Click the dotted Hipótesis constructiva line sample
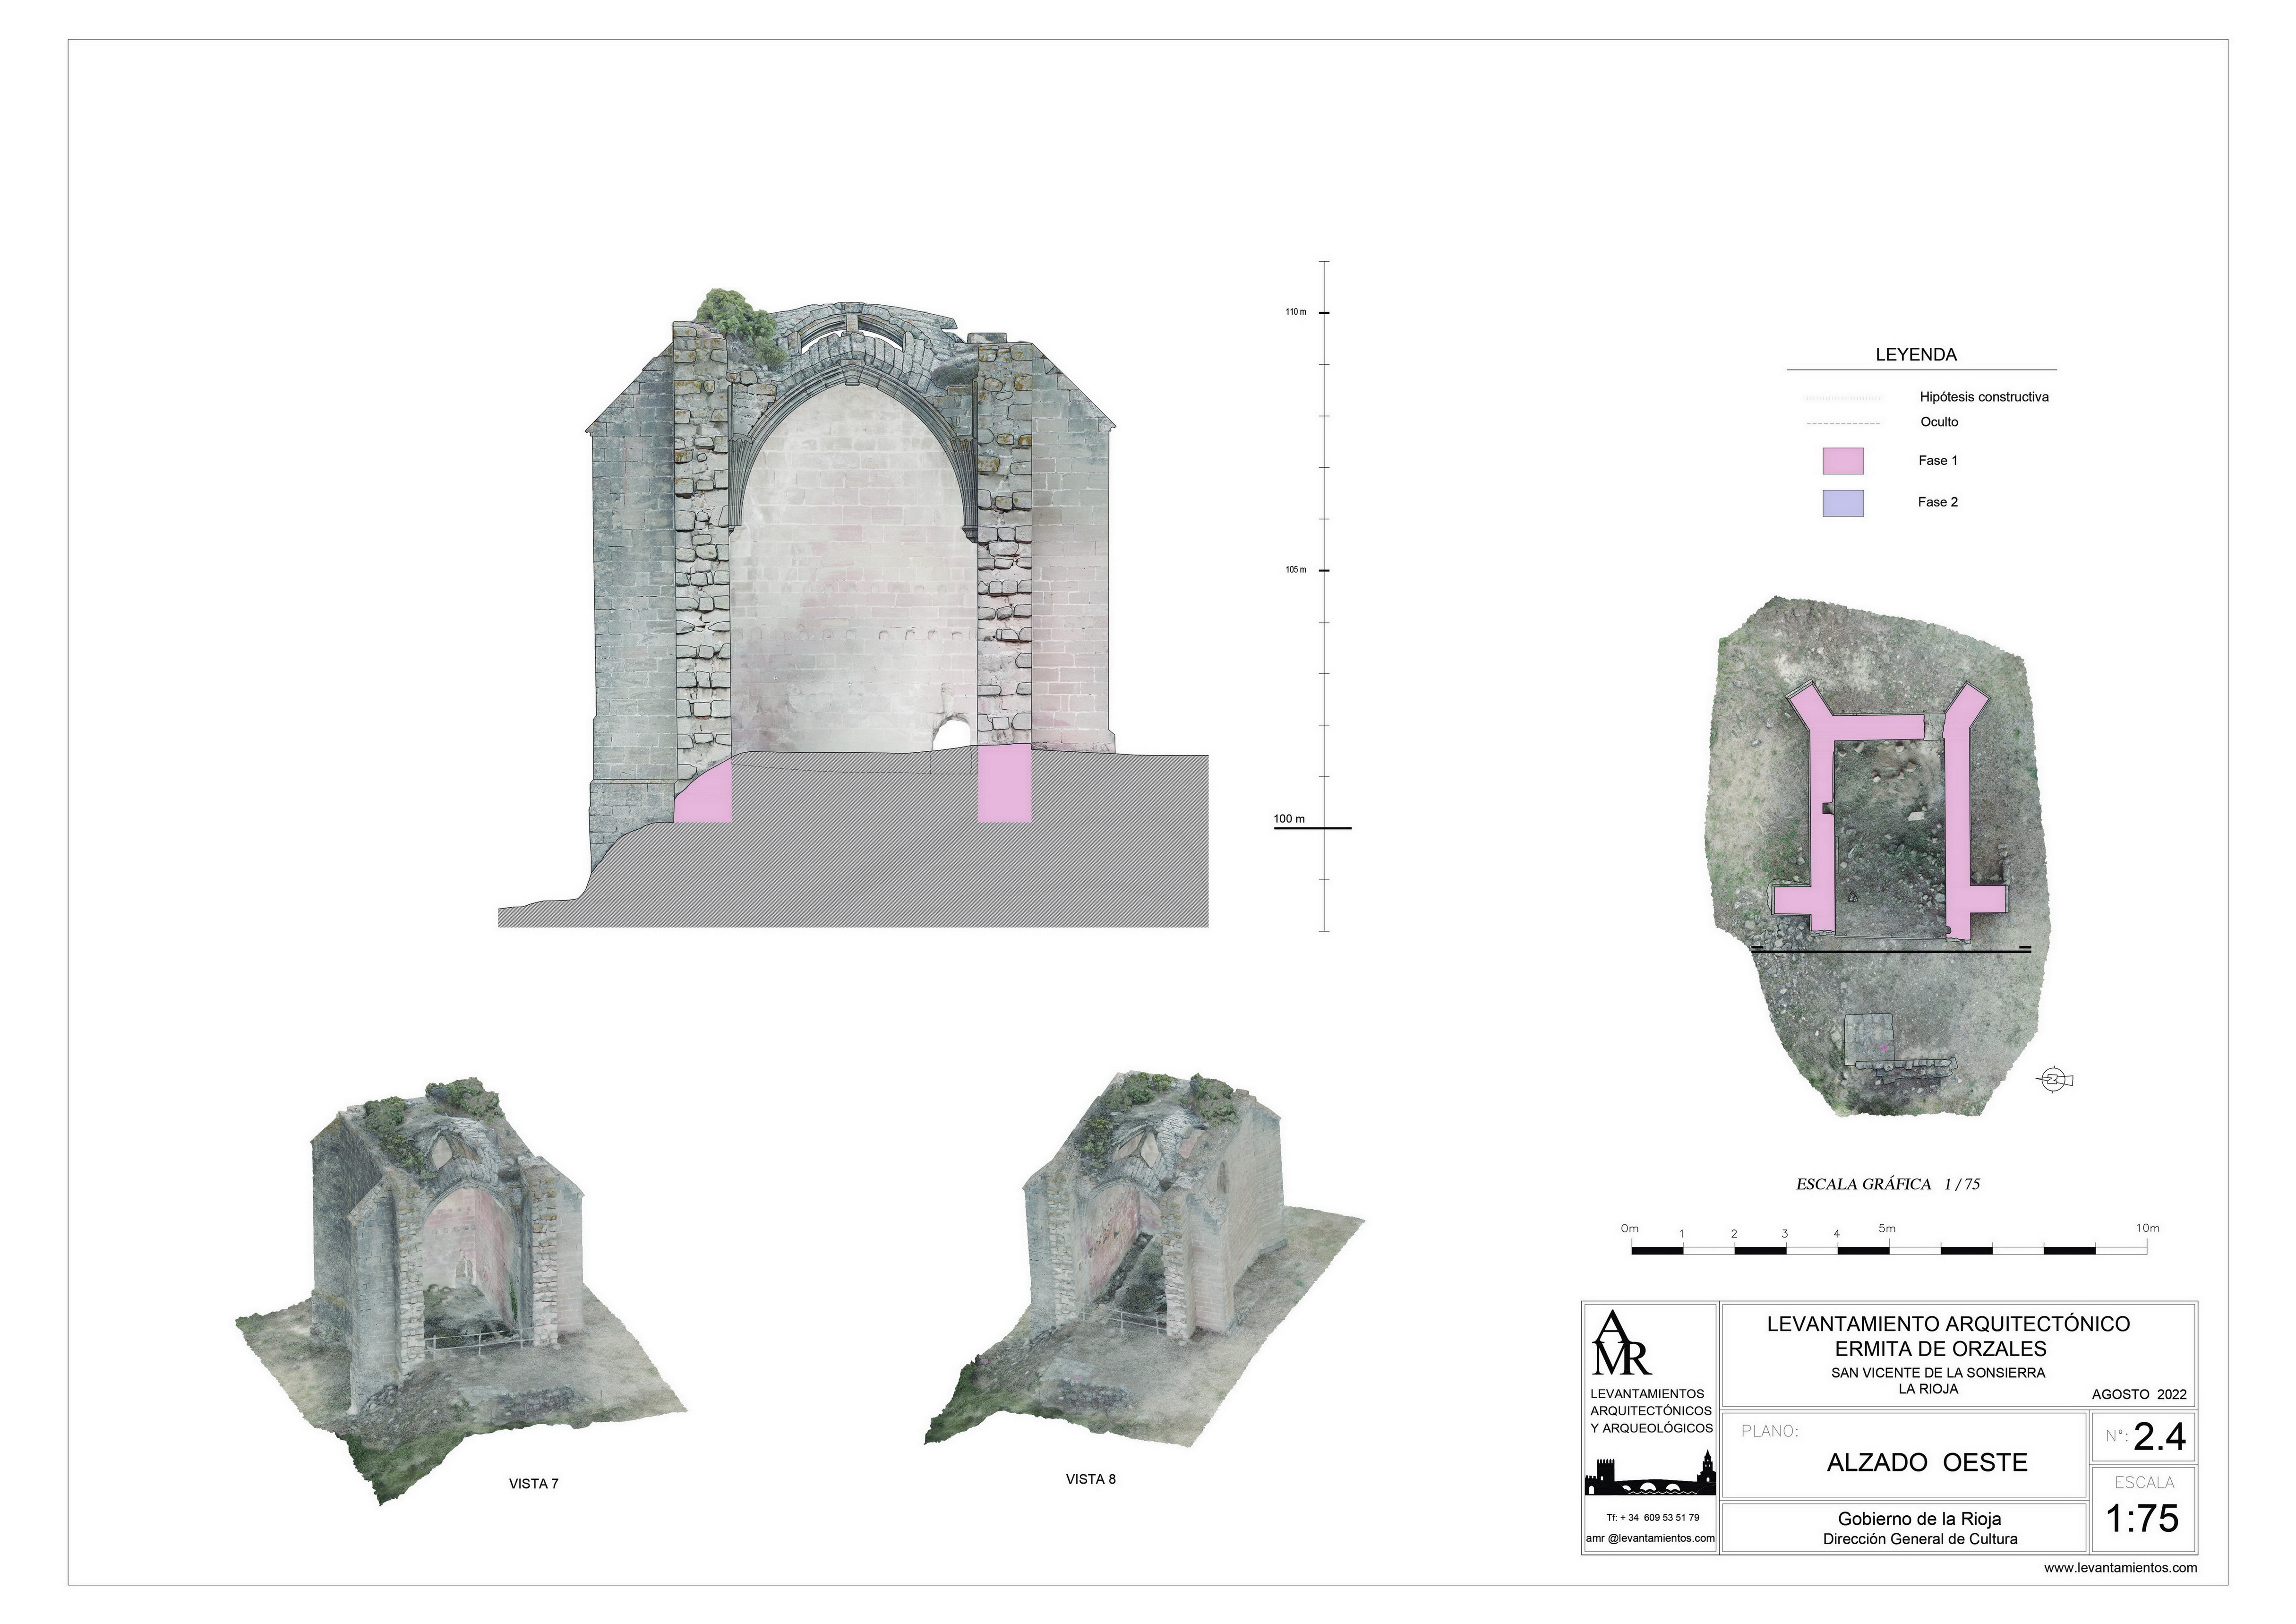 [x=1843, y=398]
